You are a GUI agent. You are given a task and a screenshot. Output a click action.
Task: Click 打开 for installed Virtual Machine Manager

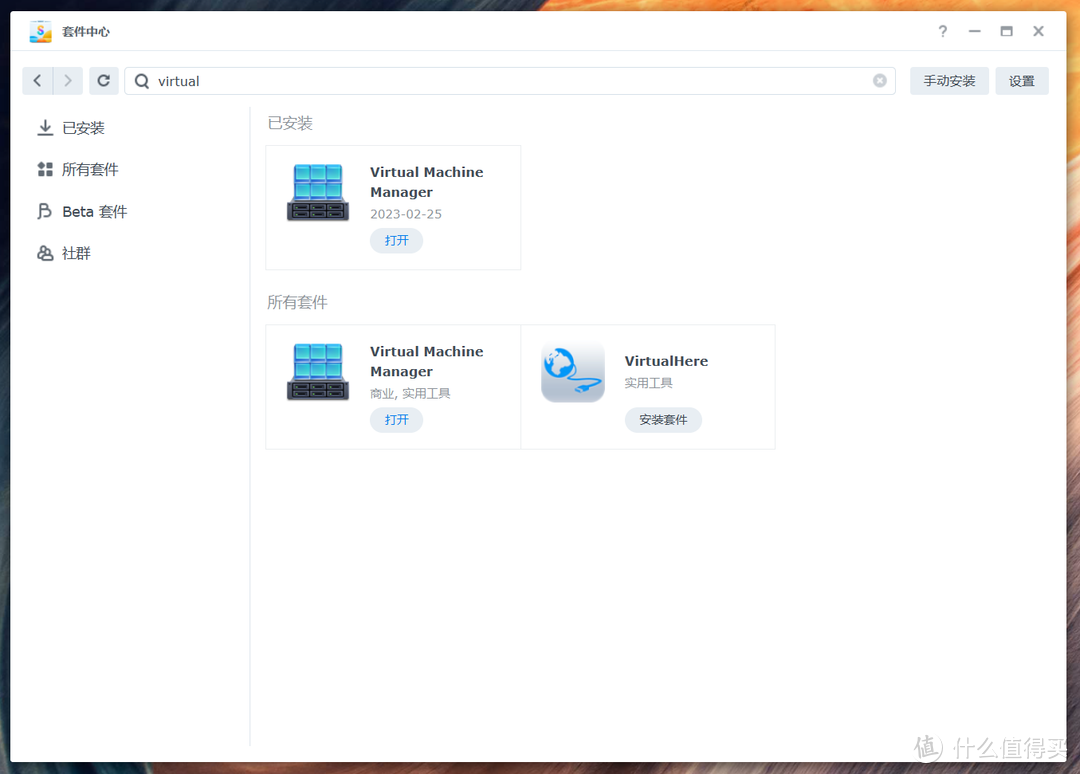pyautogui.click(x=396, y=240)
